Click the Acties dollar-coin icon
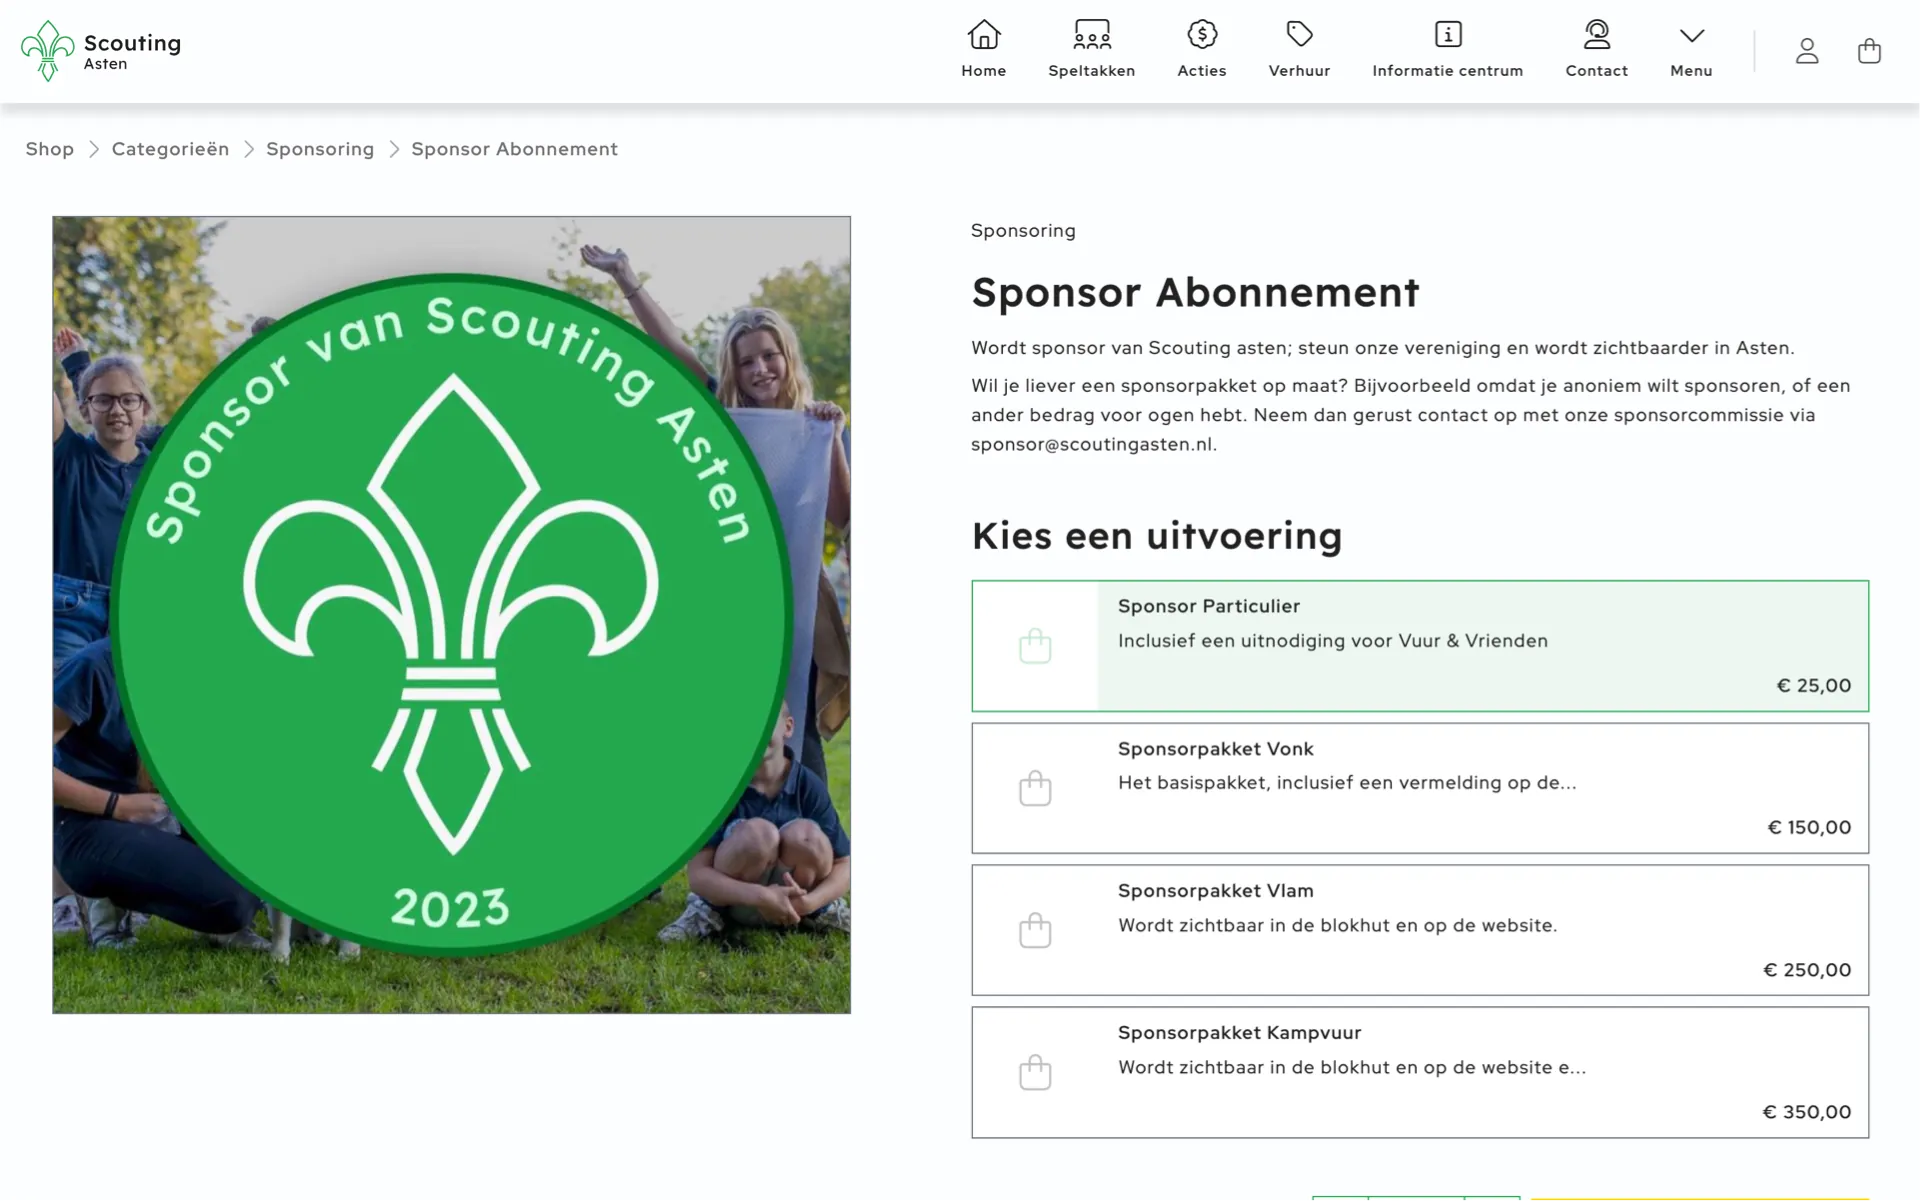 [x=1202, y=35]
